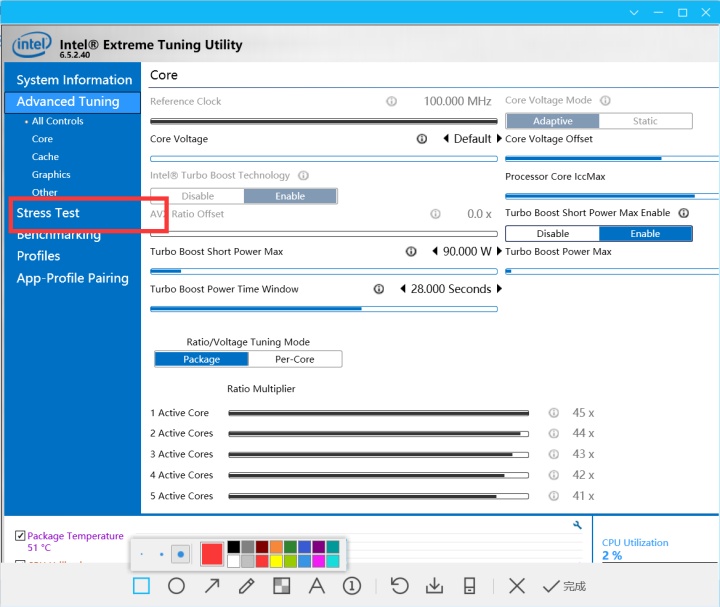Screen dimensions: 720x607
Task: Increase Turbo Boost Power Time Window
Action: pos(499,289)
